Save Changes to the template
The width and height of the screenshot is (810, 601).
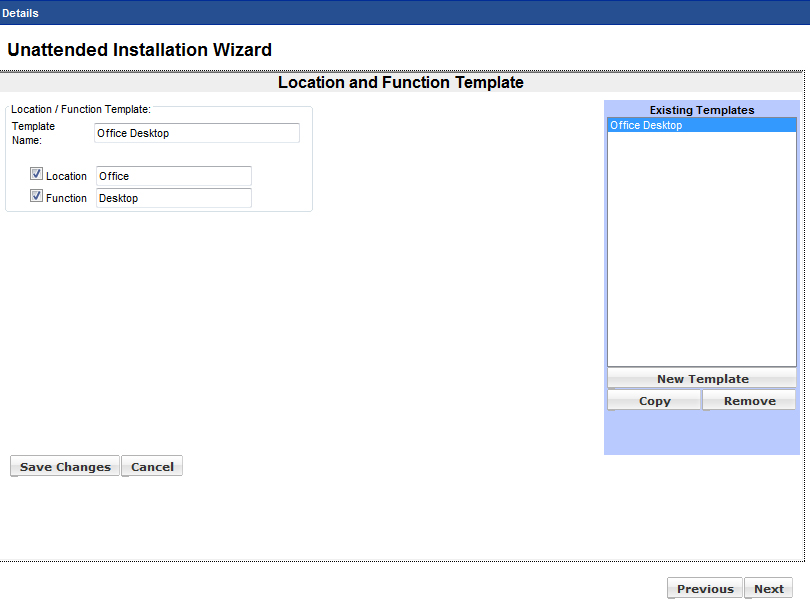click(65, 467)
